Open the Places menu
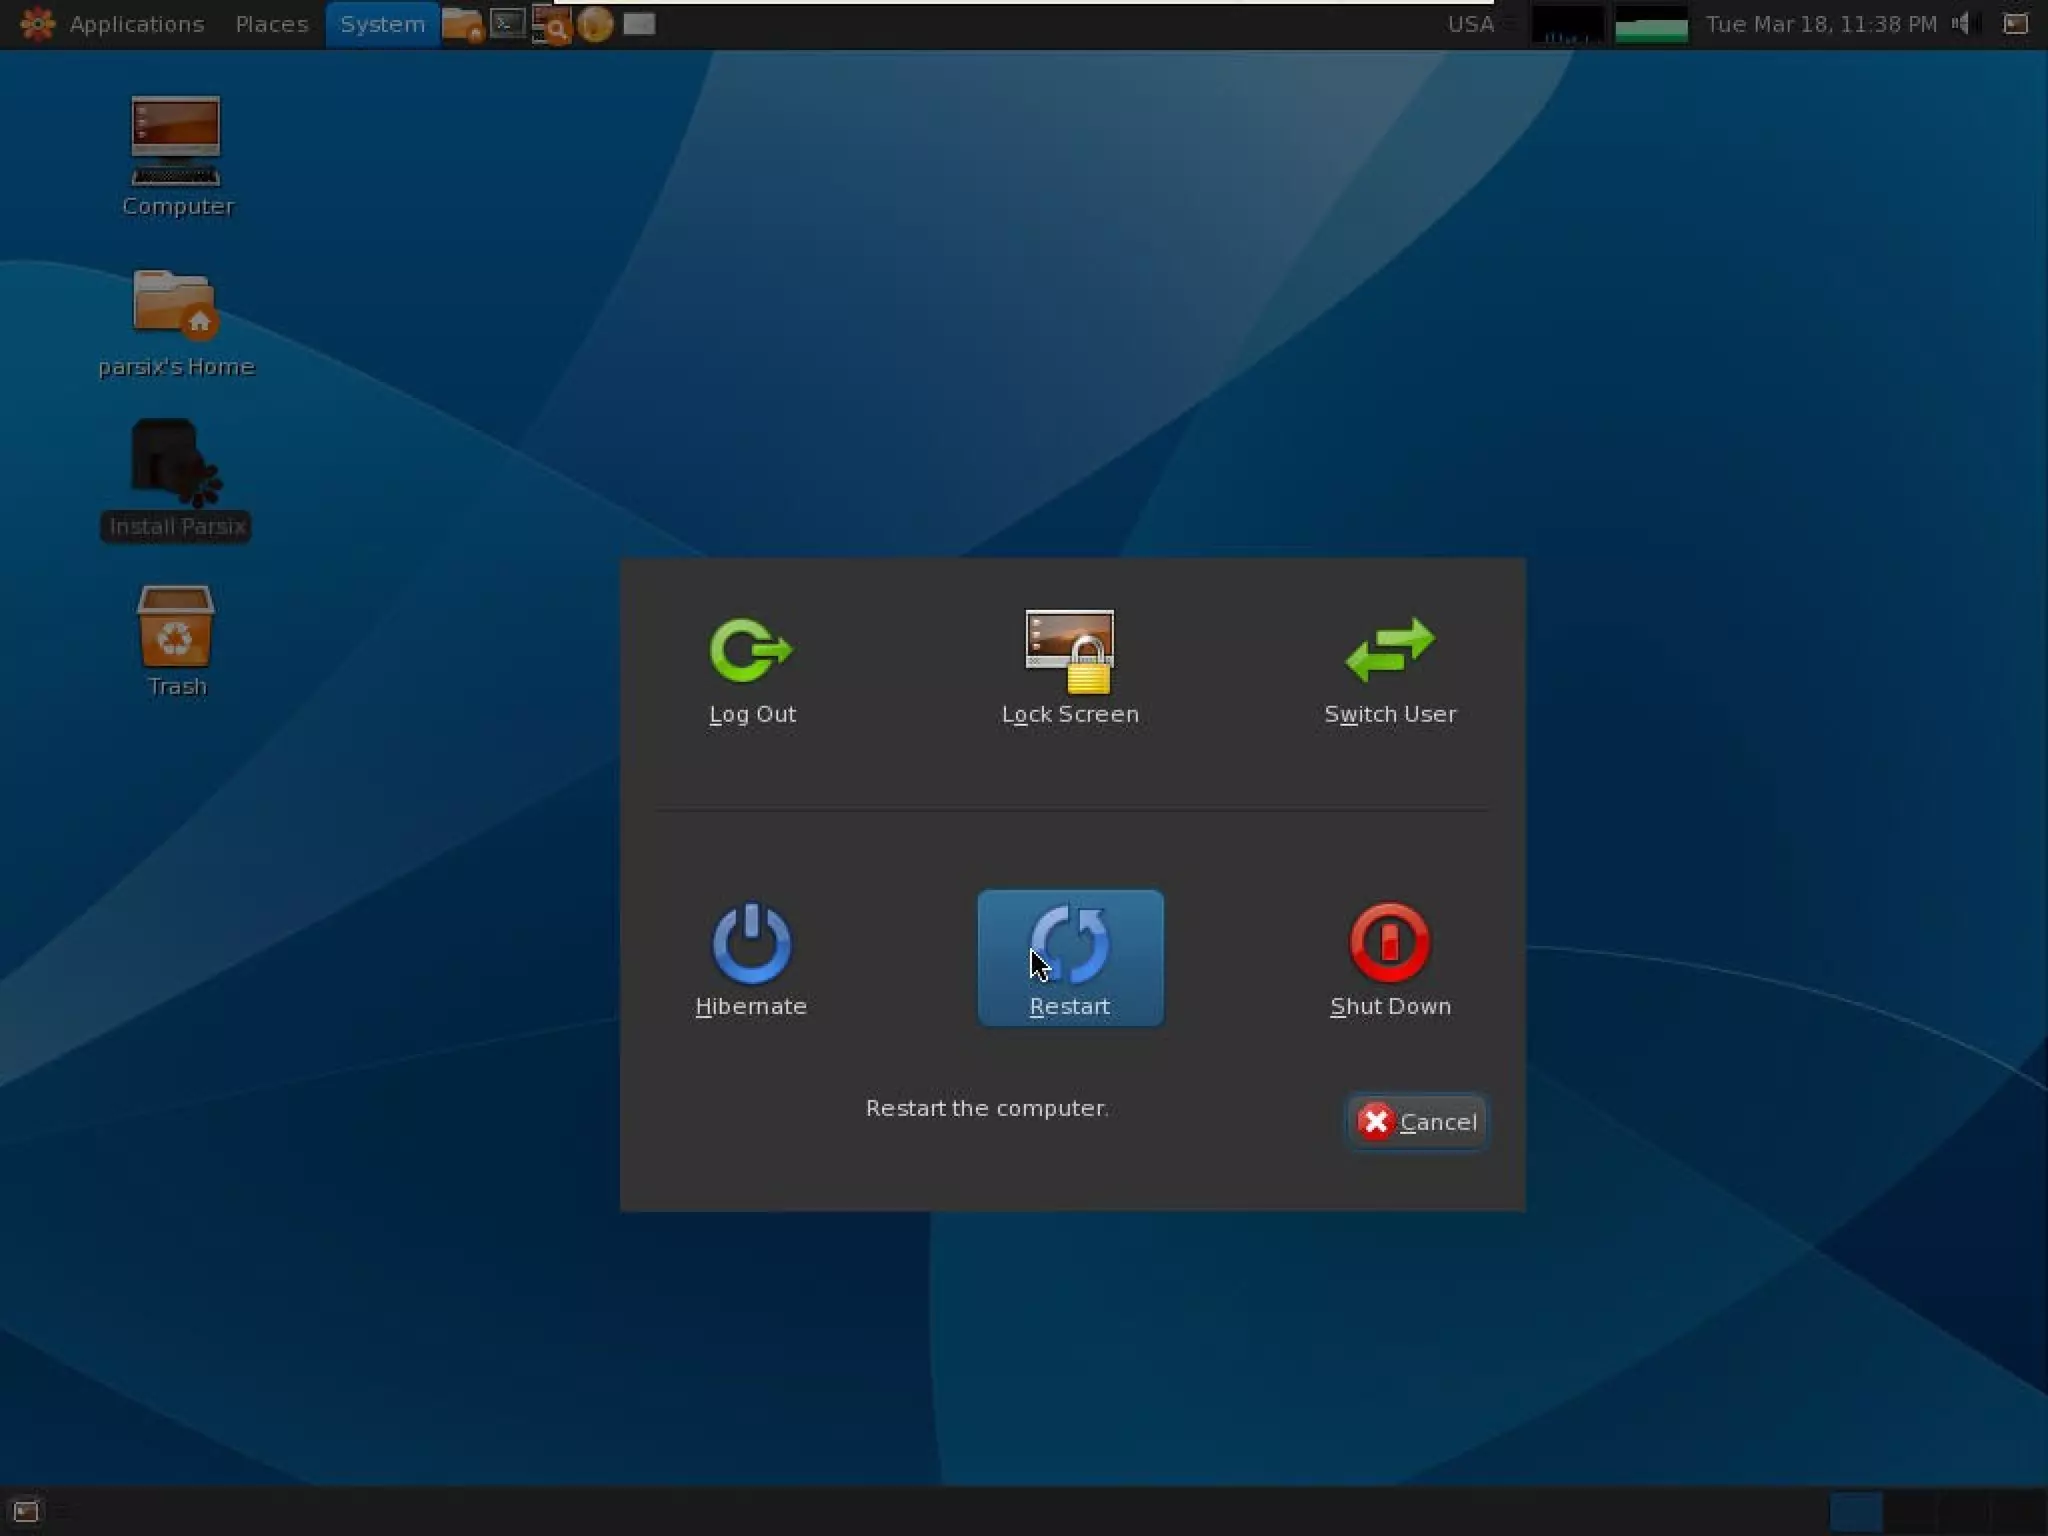Image resolution: width=2048 pixels, height=1536 pixels. pyautogui.click(x=271, y=24)
